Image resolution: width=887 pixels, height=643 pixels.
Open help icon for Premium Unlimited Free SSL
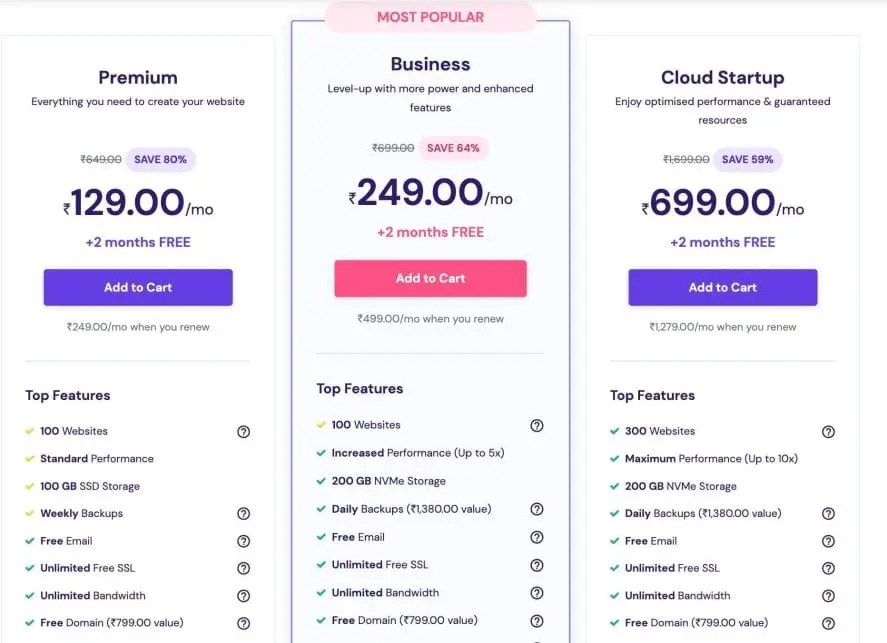(243, 568)
